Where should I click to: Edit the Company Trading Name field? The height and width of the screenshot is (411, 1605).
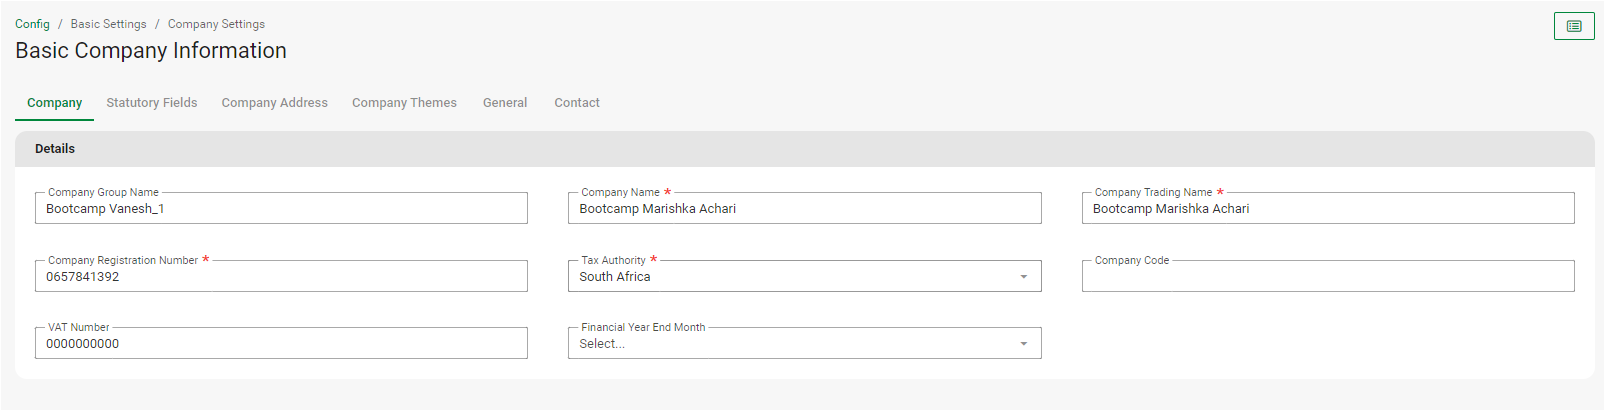pos(1327,209)
